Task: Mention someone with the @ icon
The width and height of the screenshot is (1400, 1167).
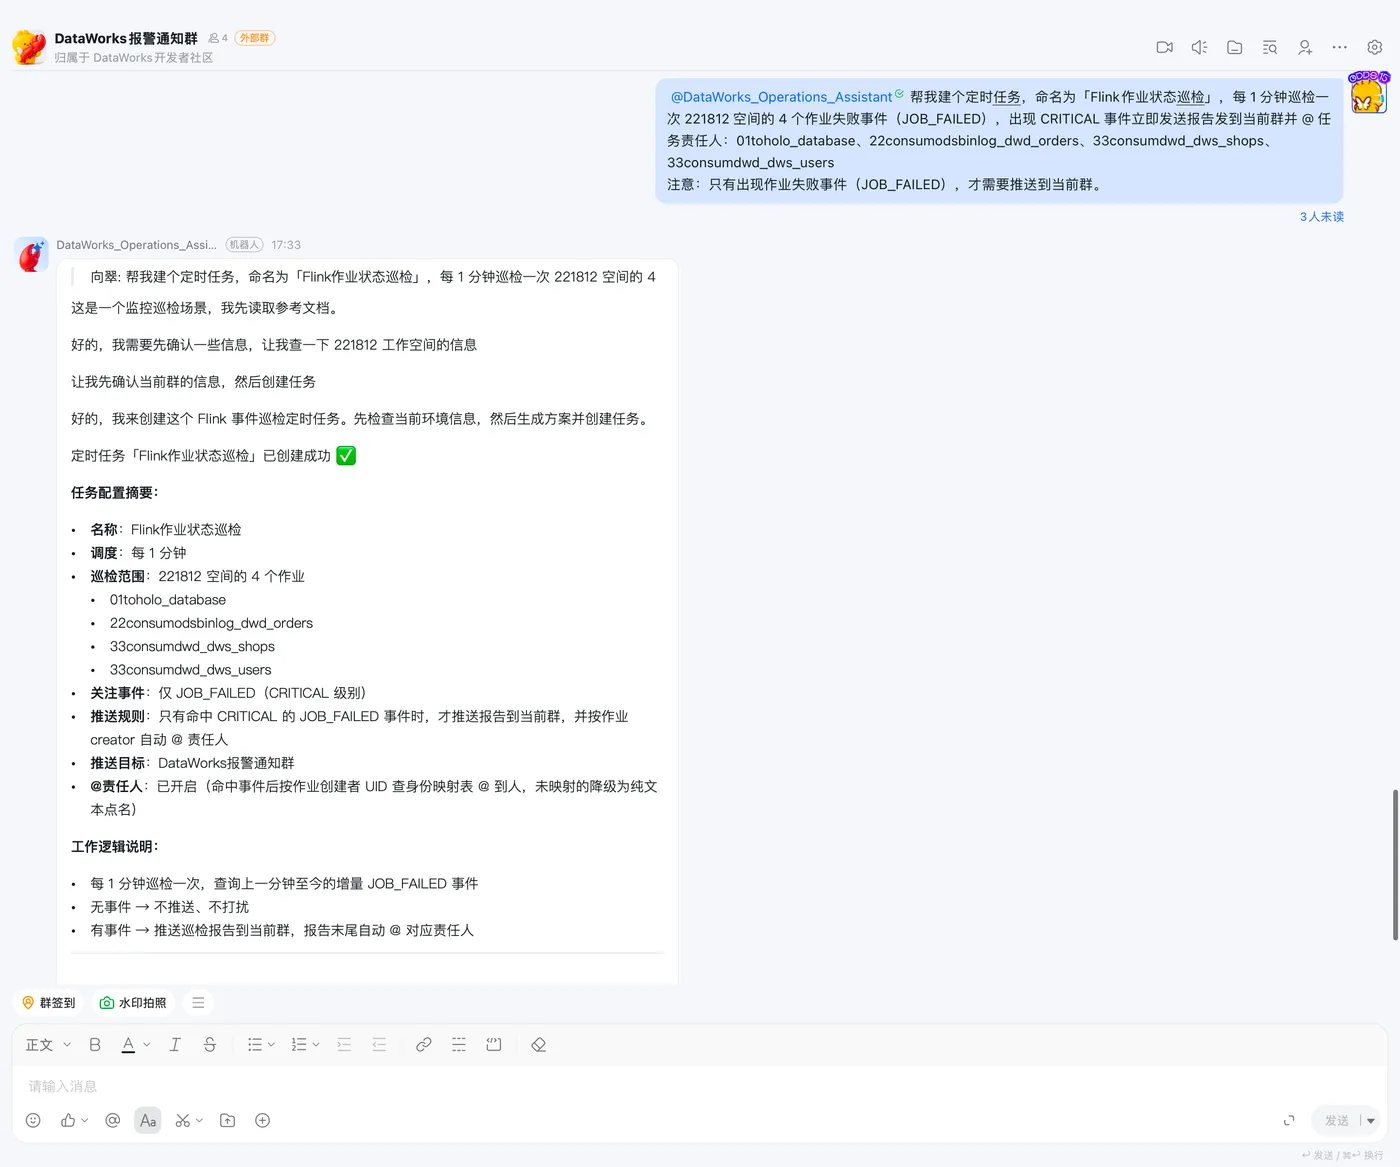Action: click(x=113, y=1121)
